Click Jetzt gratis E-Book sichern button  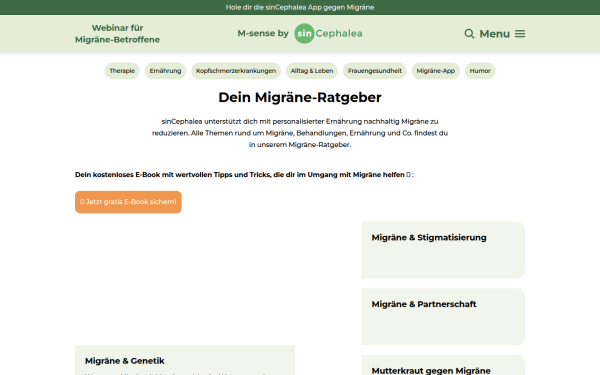pyautogui.click(x=128, y=202)
